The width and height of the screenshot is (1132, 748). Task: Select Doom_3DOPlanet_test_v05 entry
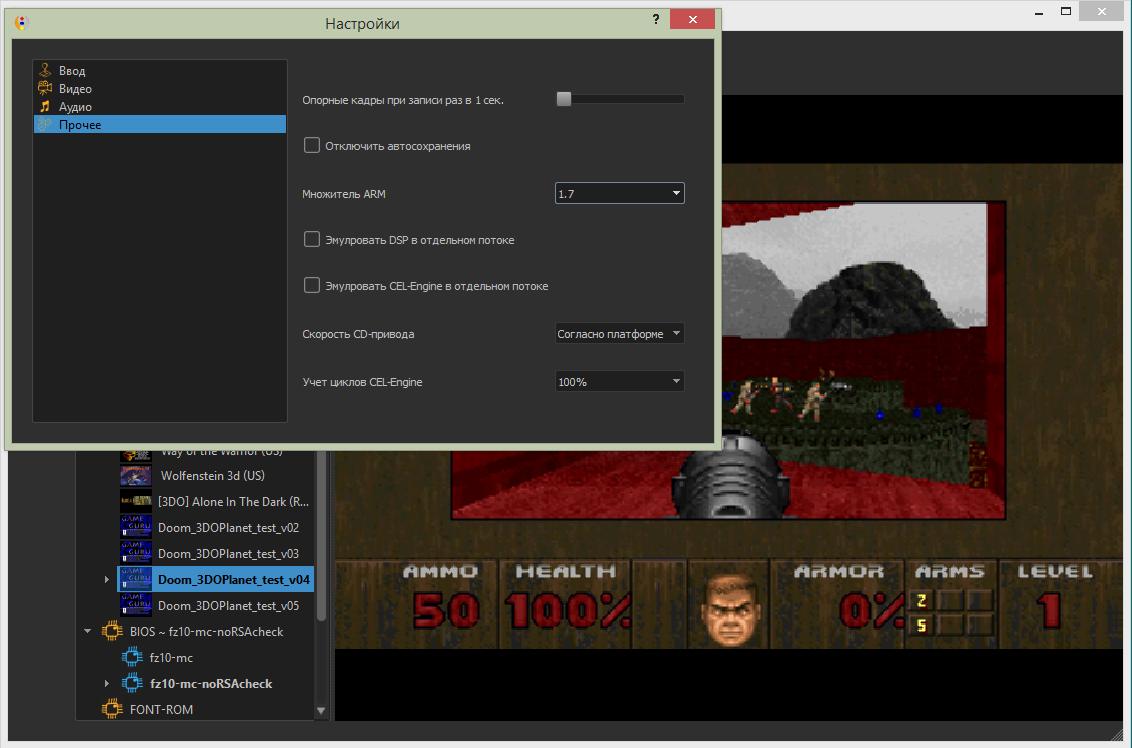pos(228,605)
